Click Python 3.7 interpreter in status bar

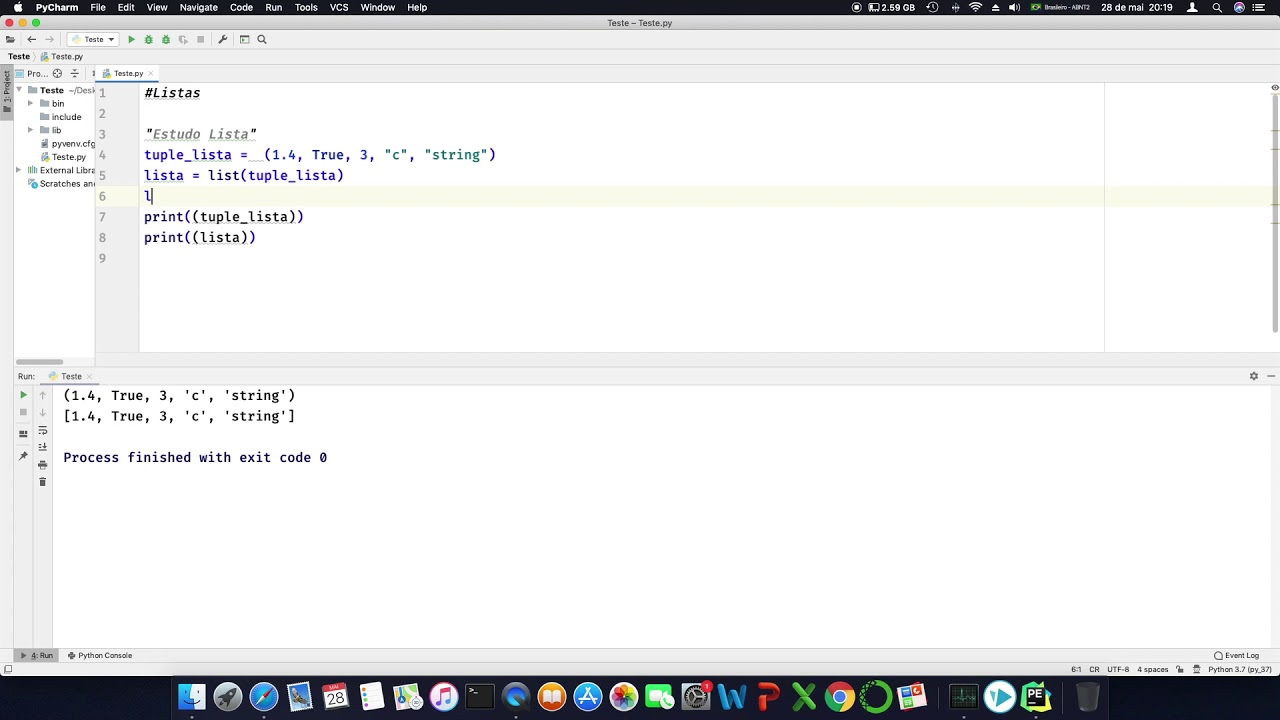click(1239, 669)
